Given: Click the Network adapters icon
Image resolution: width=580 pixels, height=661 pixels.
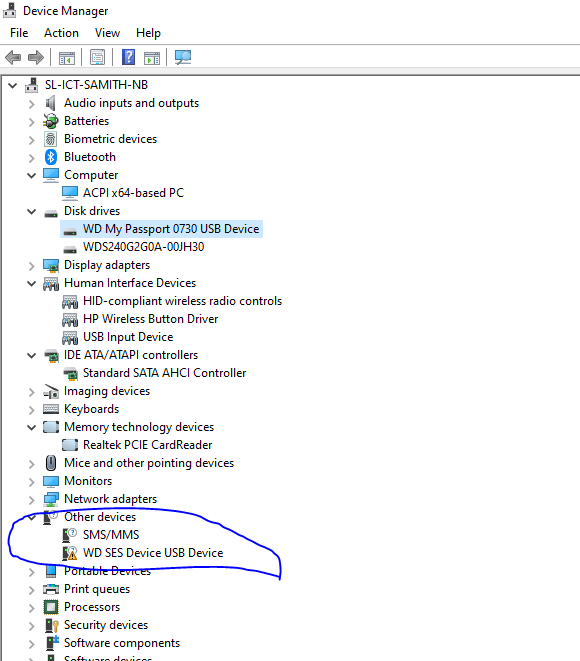Looking at the screenshot, I should (x=51, y=499).
